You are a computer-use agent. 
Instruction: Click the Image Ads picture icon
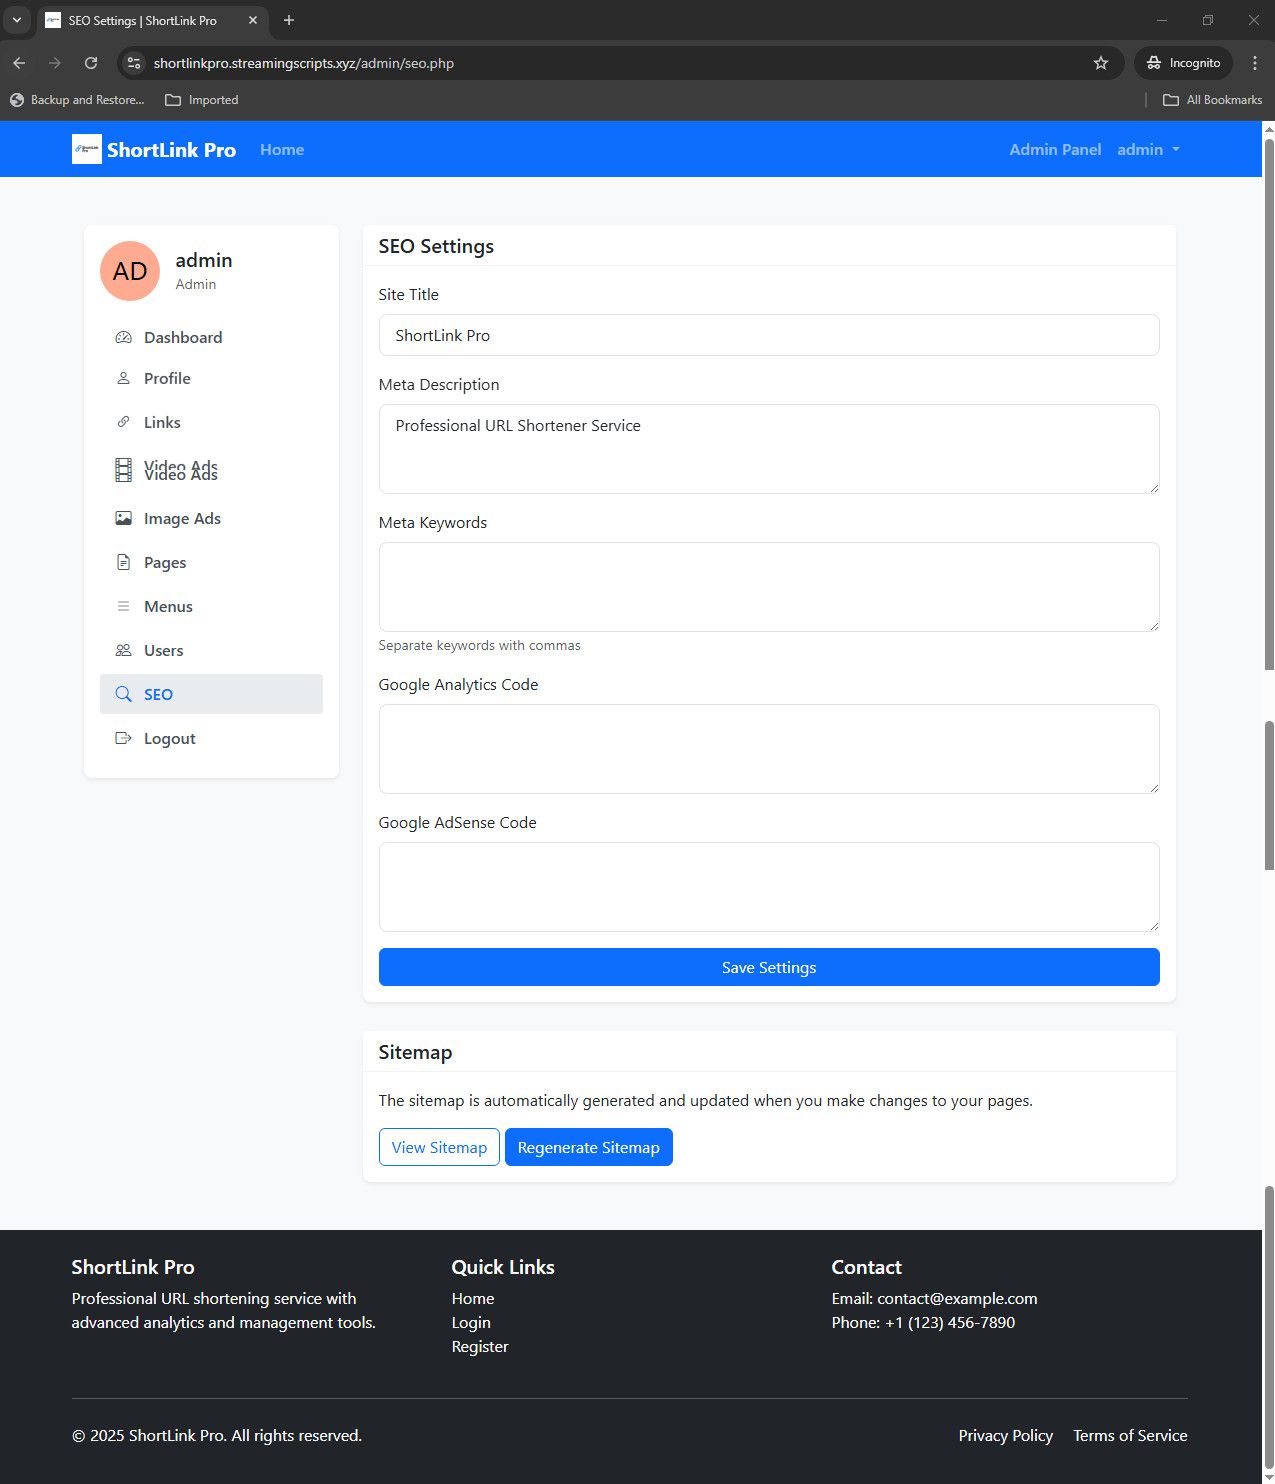(123, 518)
